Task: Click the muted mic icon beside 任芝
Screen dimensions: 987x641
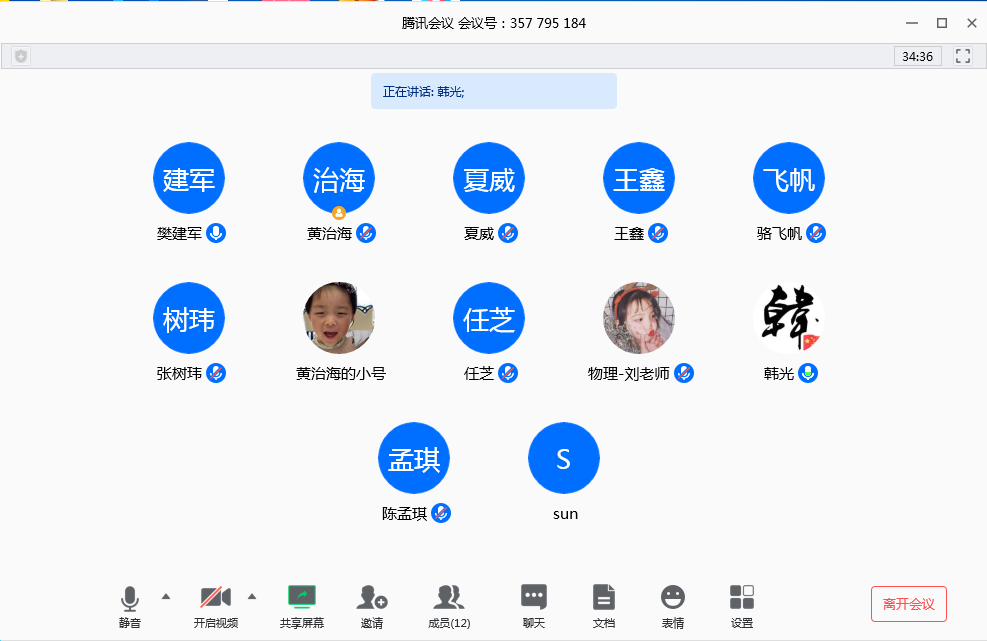Action: click(x=508, y=373)
